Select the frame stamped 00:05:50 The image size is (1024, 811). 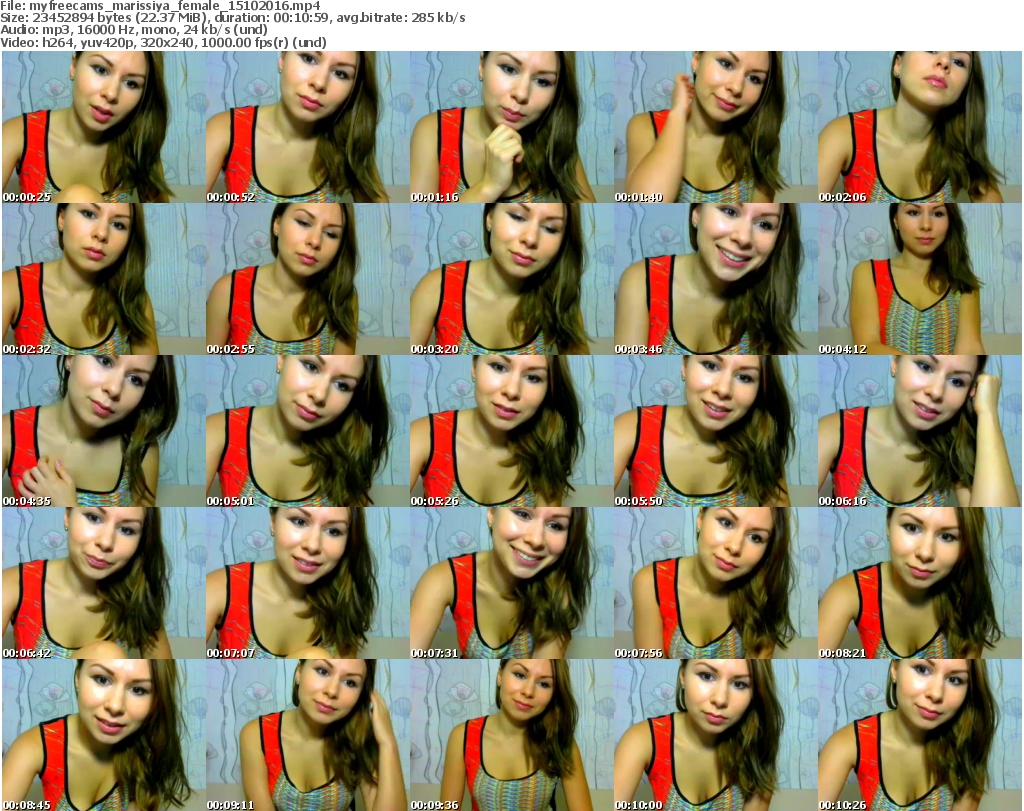(716, 431)
